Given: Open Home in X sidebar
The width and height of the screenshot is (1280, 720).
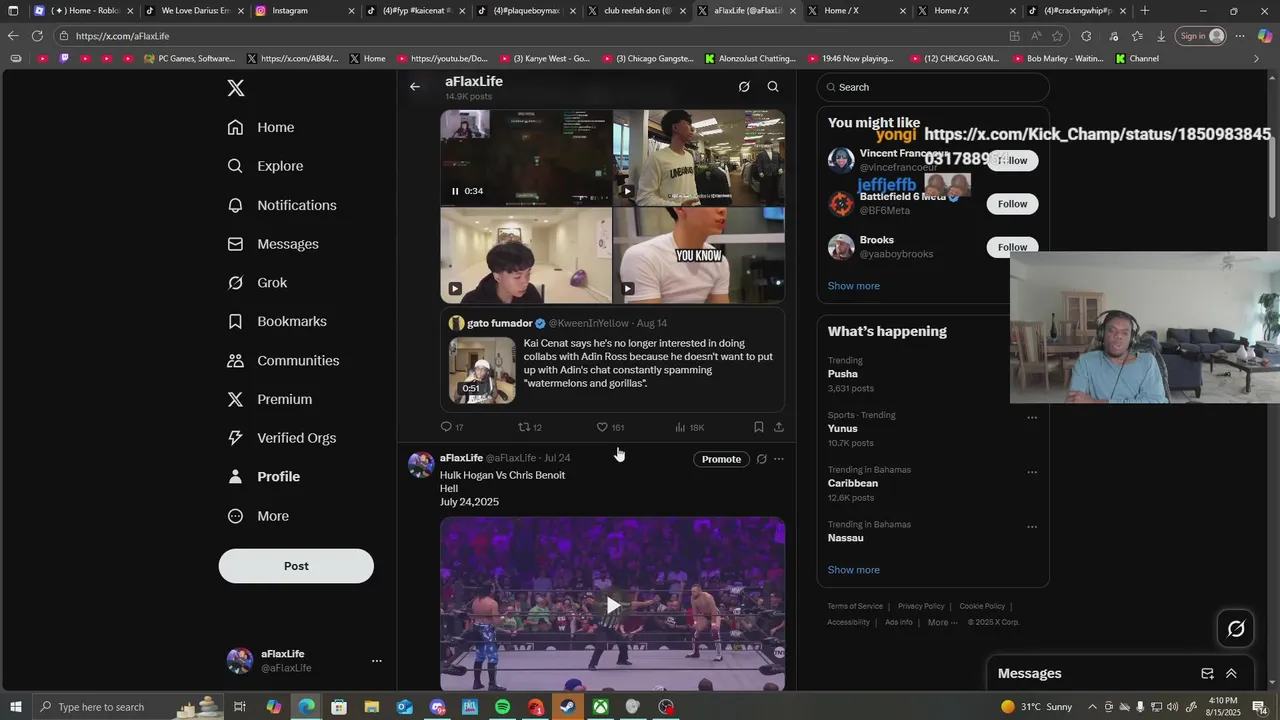Looking at the screenshot, I should pos(261,127).
